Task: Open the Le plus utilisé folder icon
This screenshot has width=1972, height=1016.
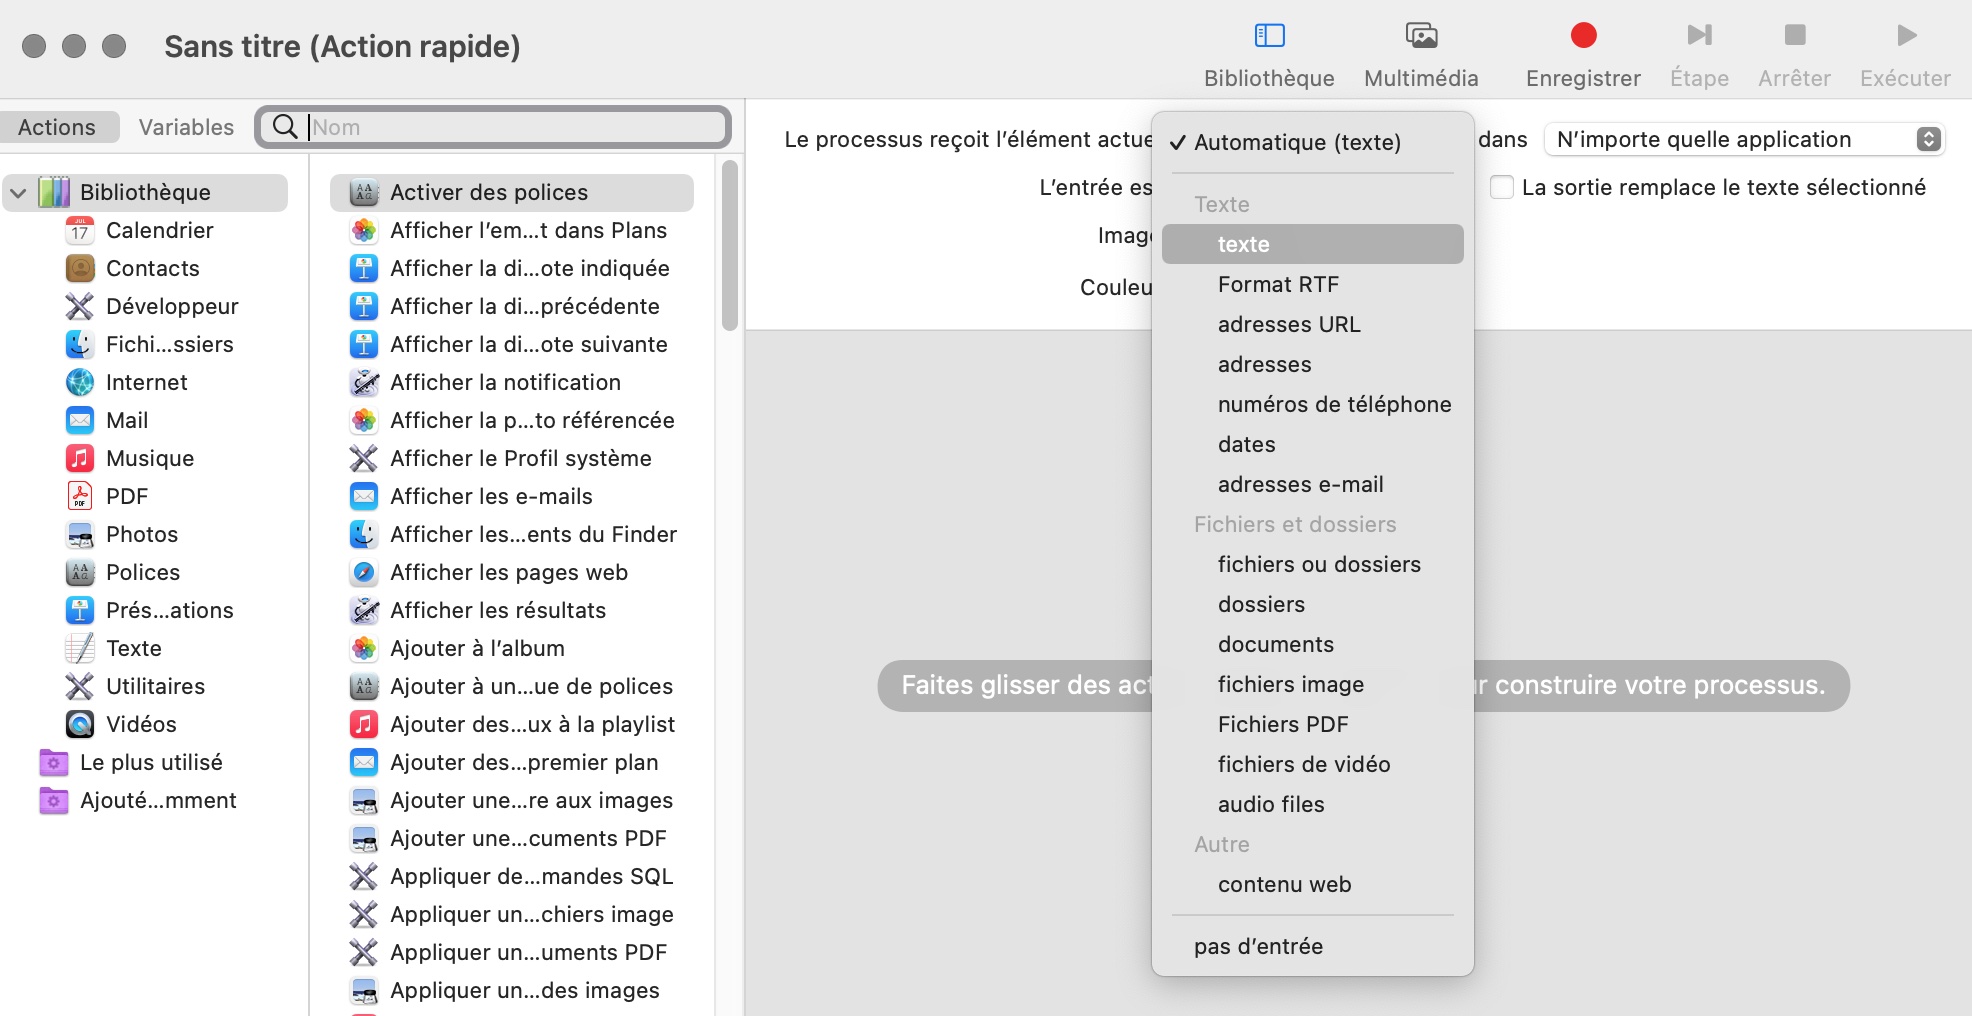Action: 54,763
